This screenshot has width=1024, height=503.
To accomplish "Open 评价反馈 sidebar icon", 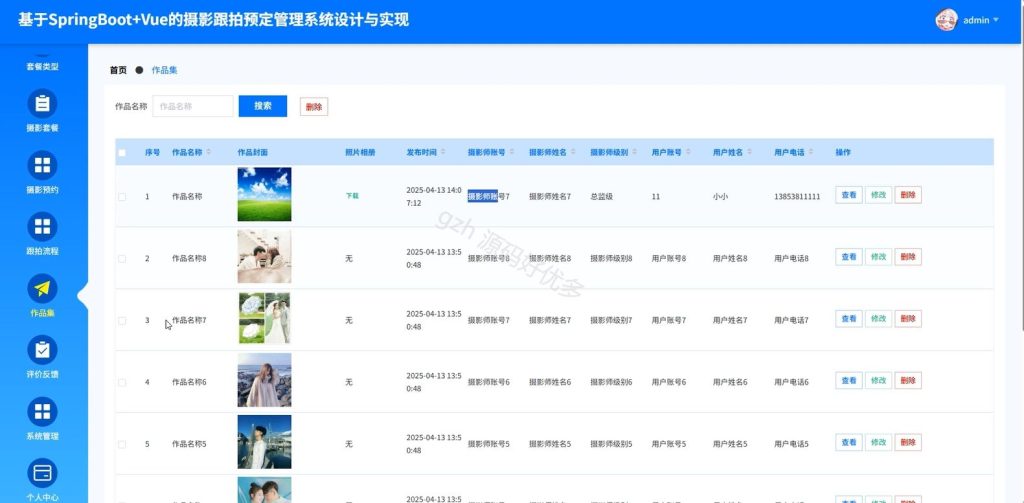I will point(42,349).
